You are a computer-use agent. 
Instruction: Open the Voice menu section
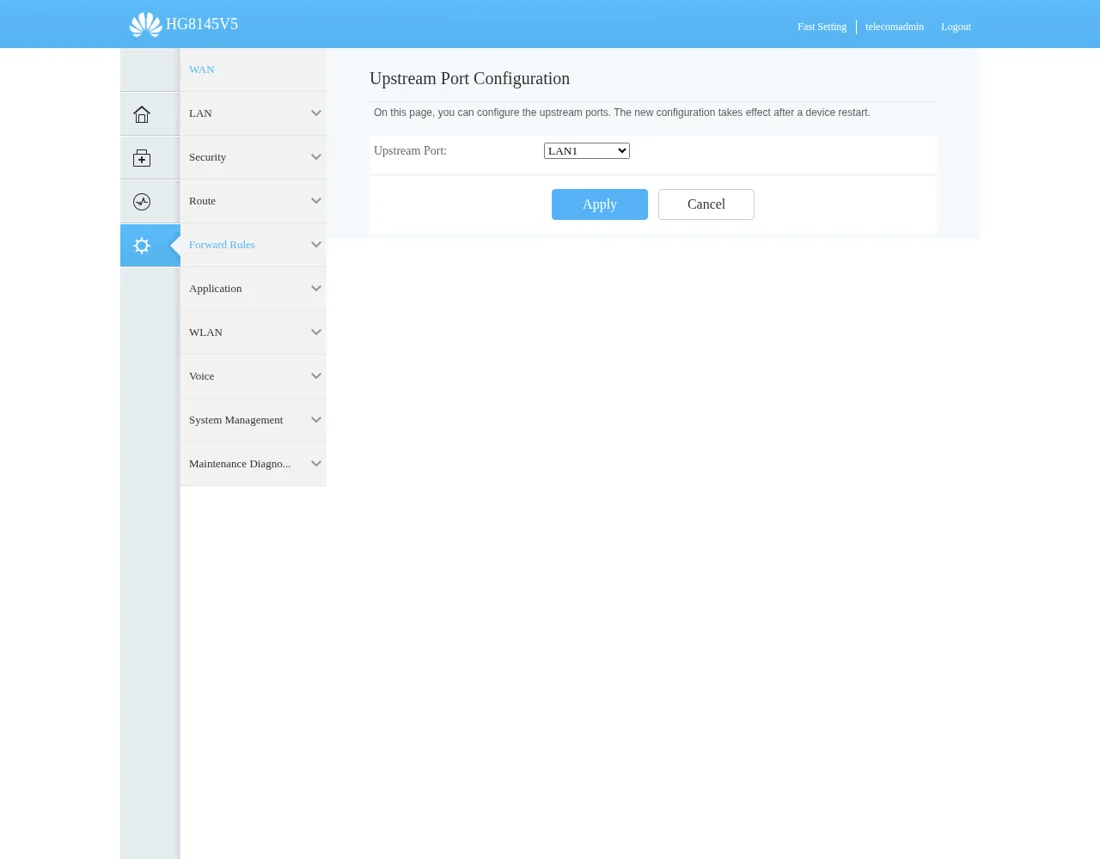[253, 376]
